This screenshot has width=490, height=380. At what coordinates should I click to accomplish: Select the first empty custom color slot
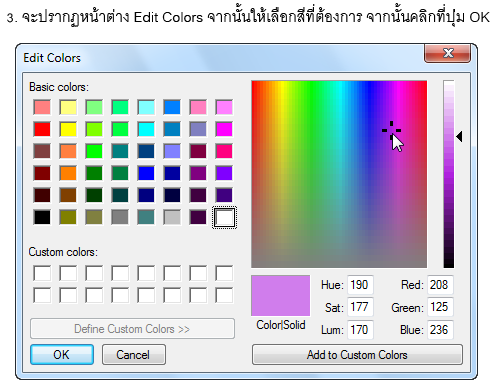[42, 273]
